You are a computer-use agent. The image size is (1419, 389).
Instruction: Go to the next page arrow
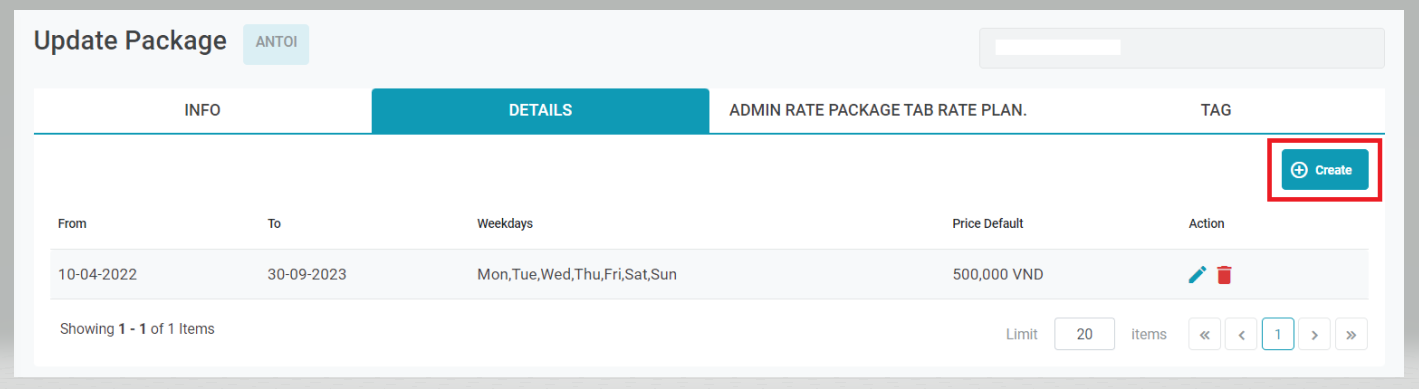point(1314,335)
